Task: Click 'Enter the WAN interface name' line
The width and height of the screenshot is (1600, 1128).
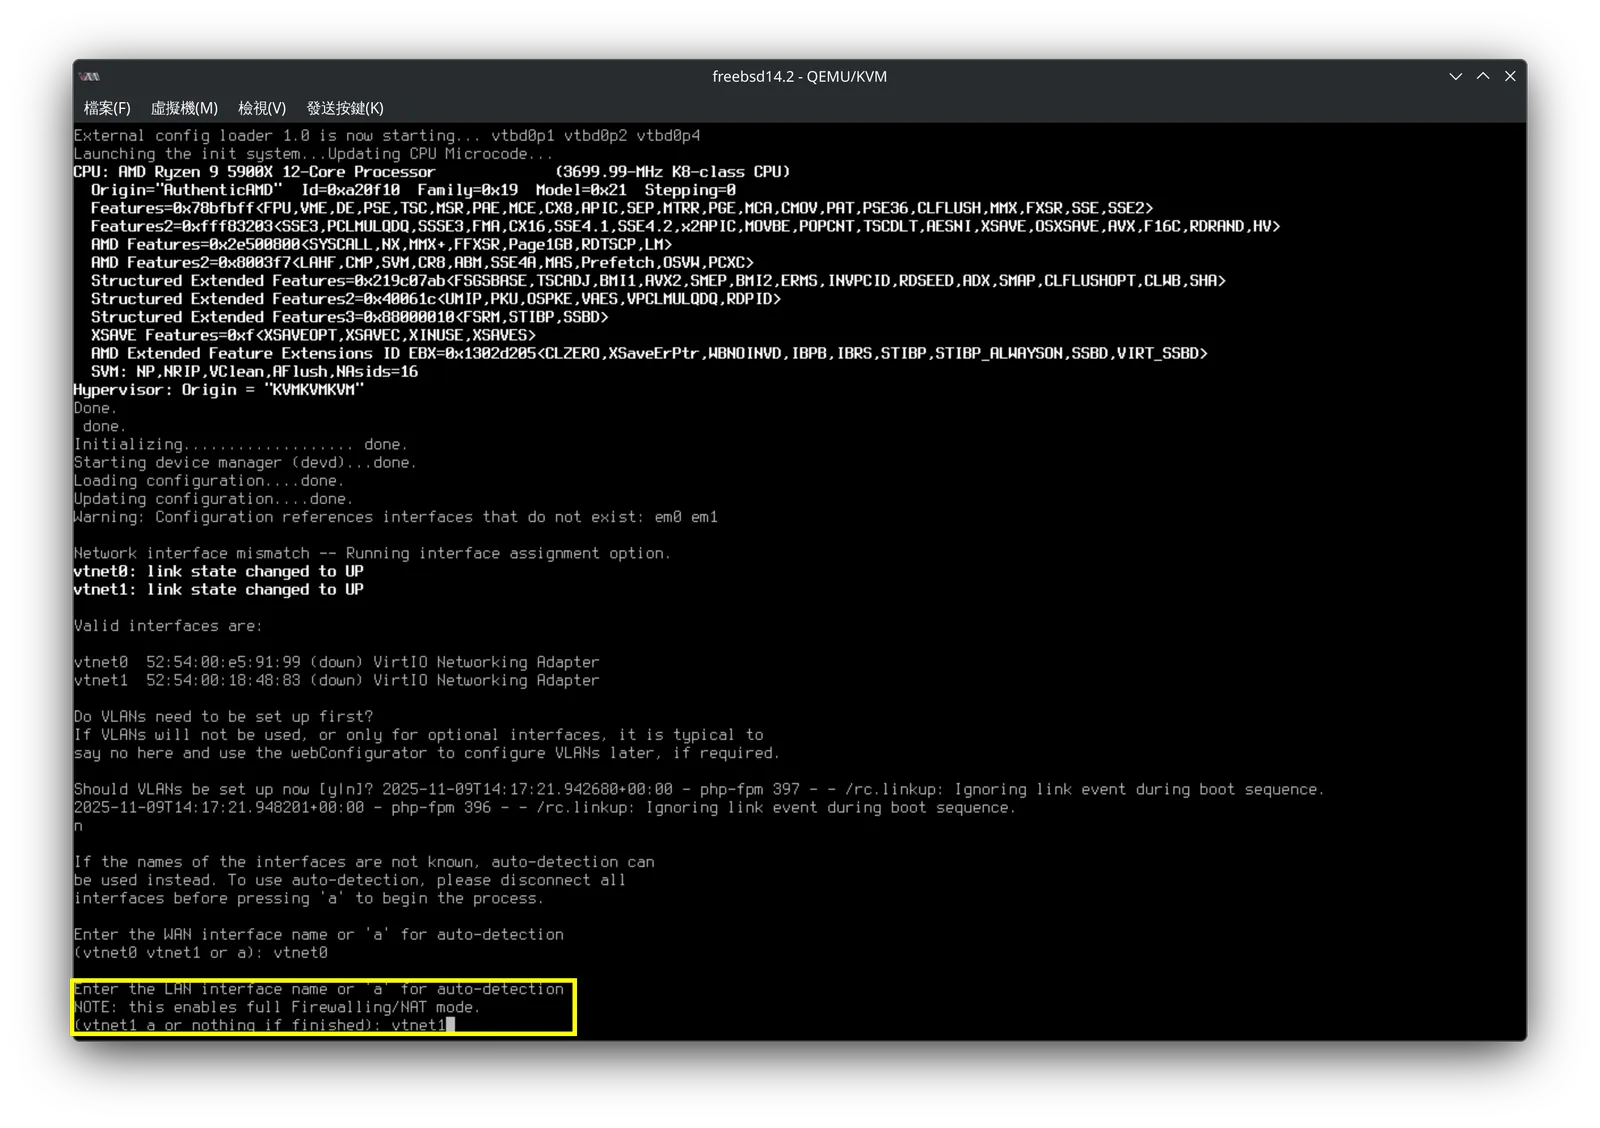Action: point(319,935)
